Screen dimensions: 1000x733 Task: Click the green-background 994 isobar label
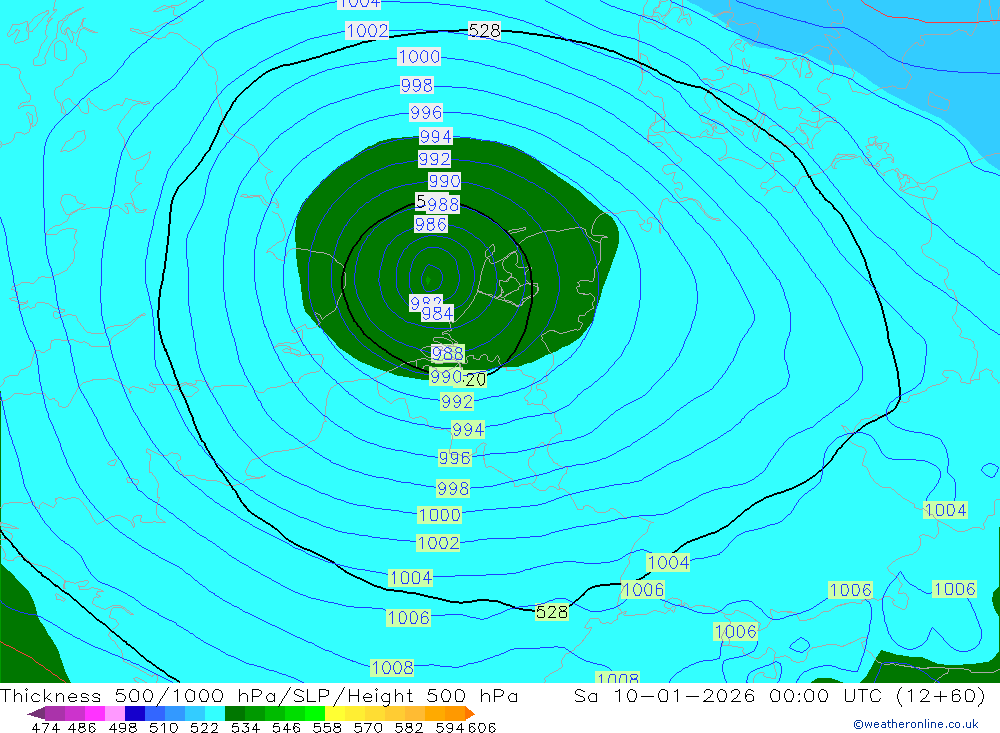pyautogui.click(x=468, y=430)
